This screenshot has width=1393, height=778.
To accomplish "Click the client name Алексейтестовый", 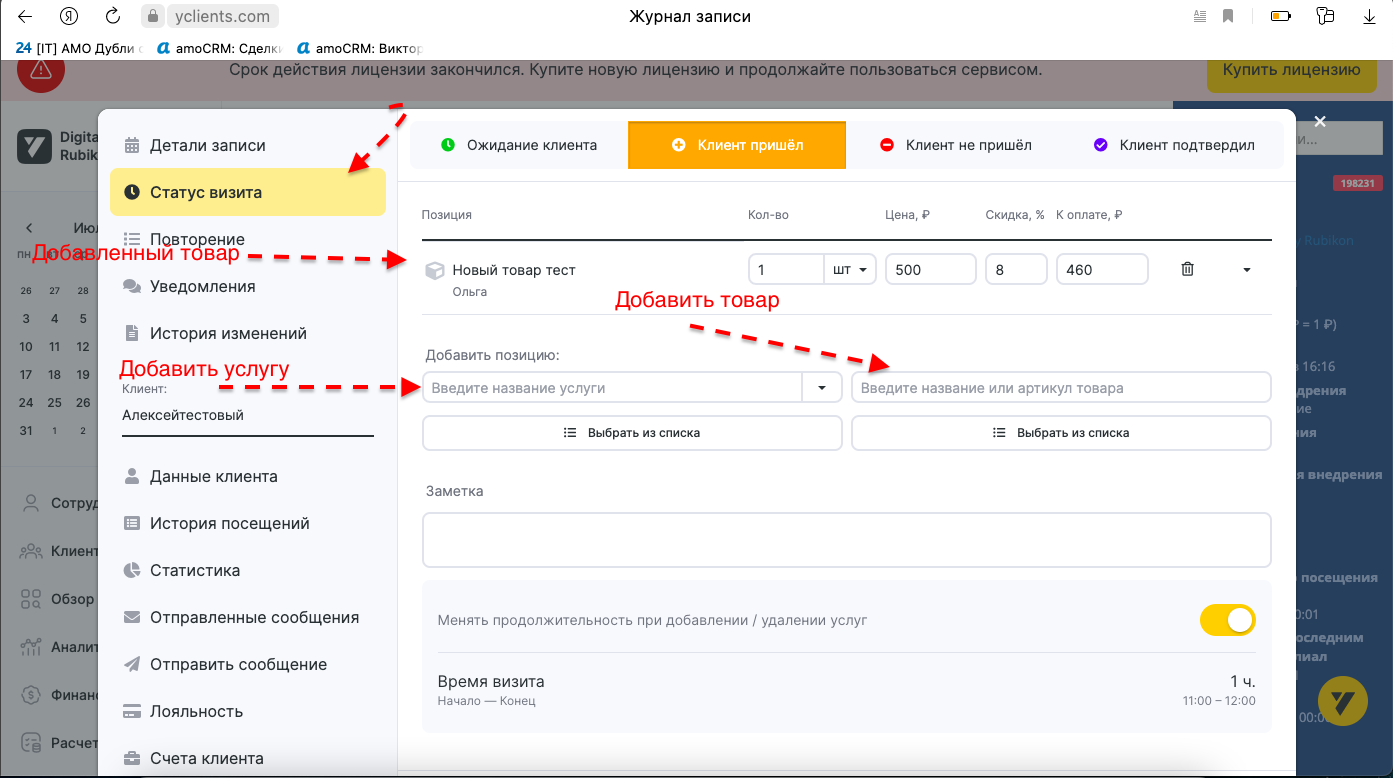I will coord(183,415).
